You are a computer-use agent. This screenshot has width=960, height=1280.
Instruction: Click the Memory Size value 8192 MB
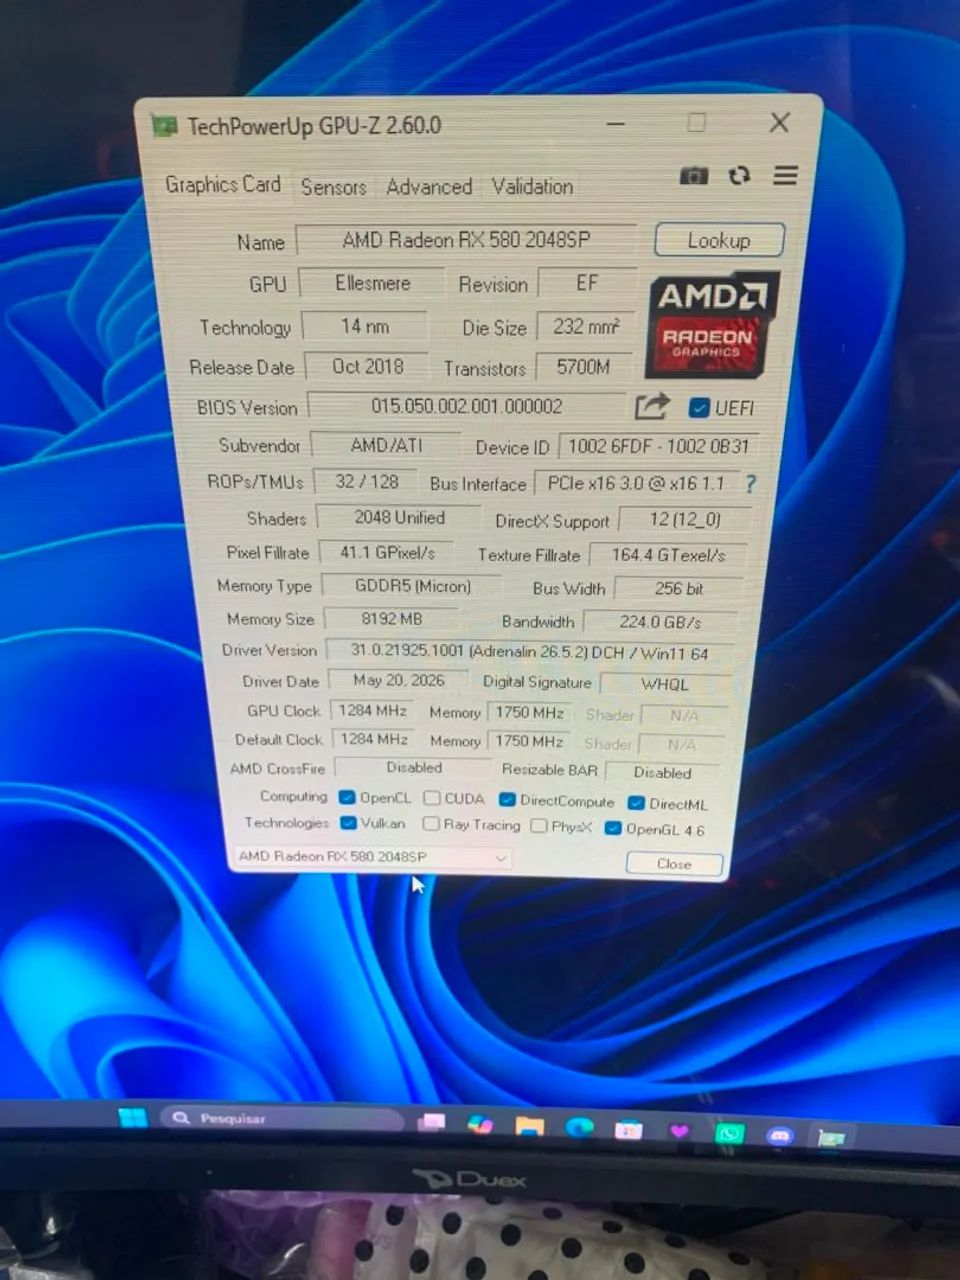392,619
